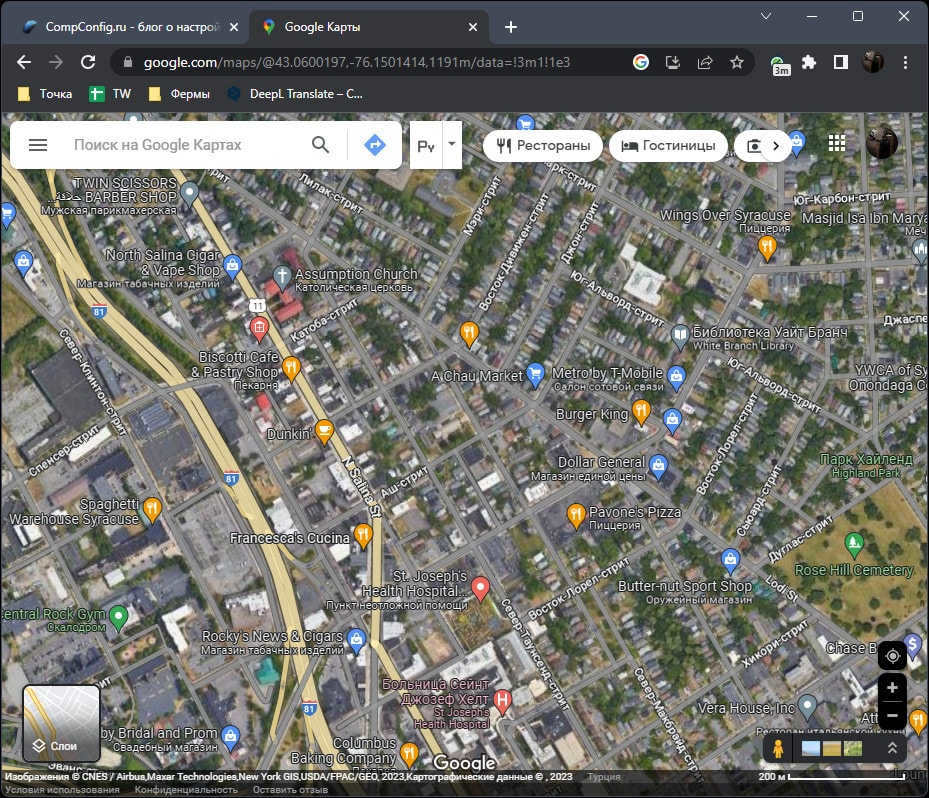This screenshot has height=798, width=929.
Task: Click the Assumption Church cross marker
Action: pos(282,277)
